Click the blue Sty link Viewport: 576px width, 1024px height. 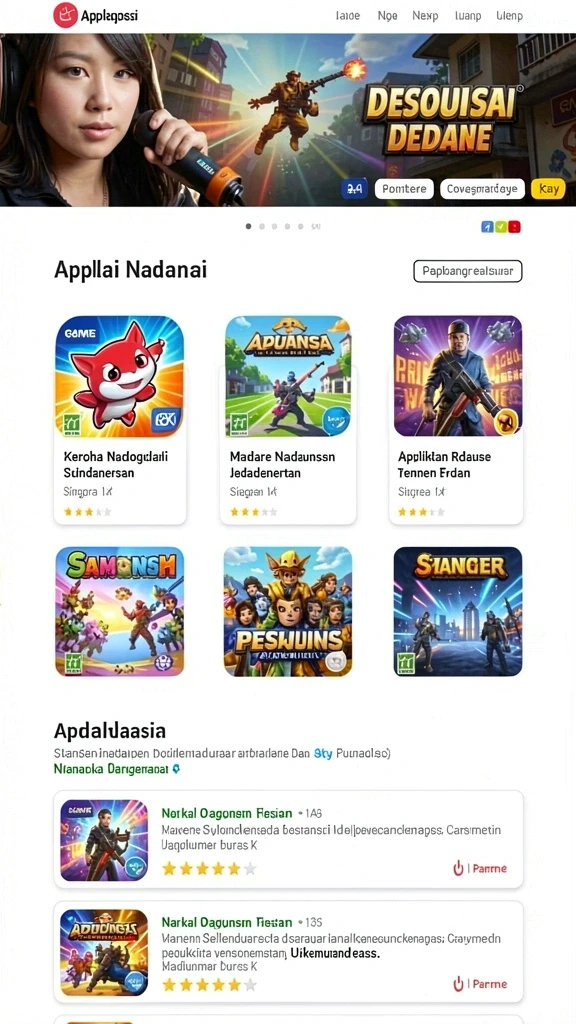[323, 754]
